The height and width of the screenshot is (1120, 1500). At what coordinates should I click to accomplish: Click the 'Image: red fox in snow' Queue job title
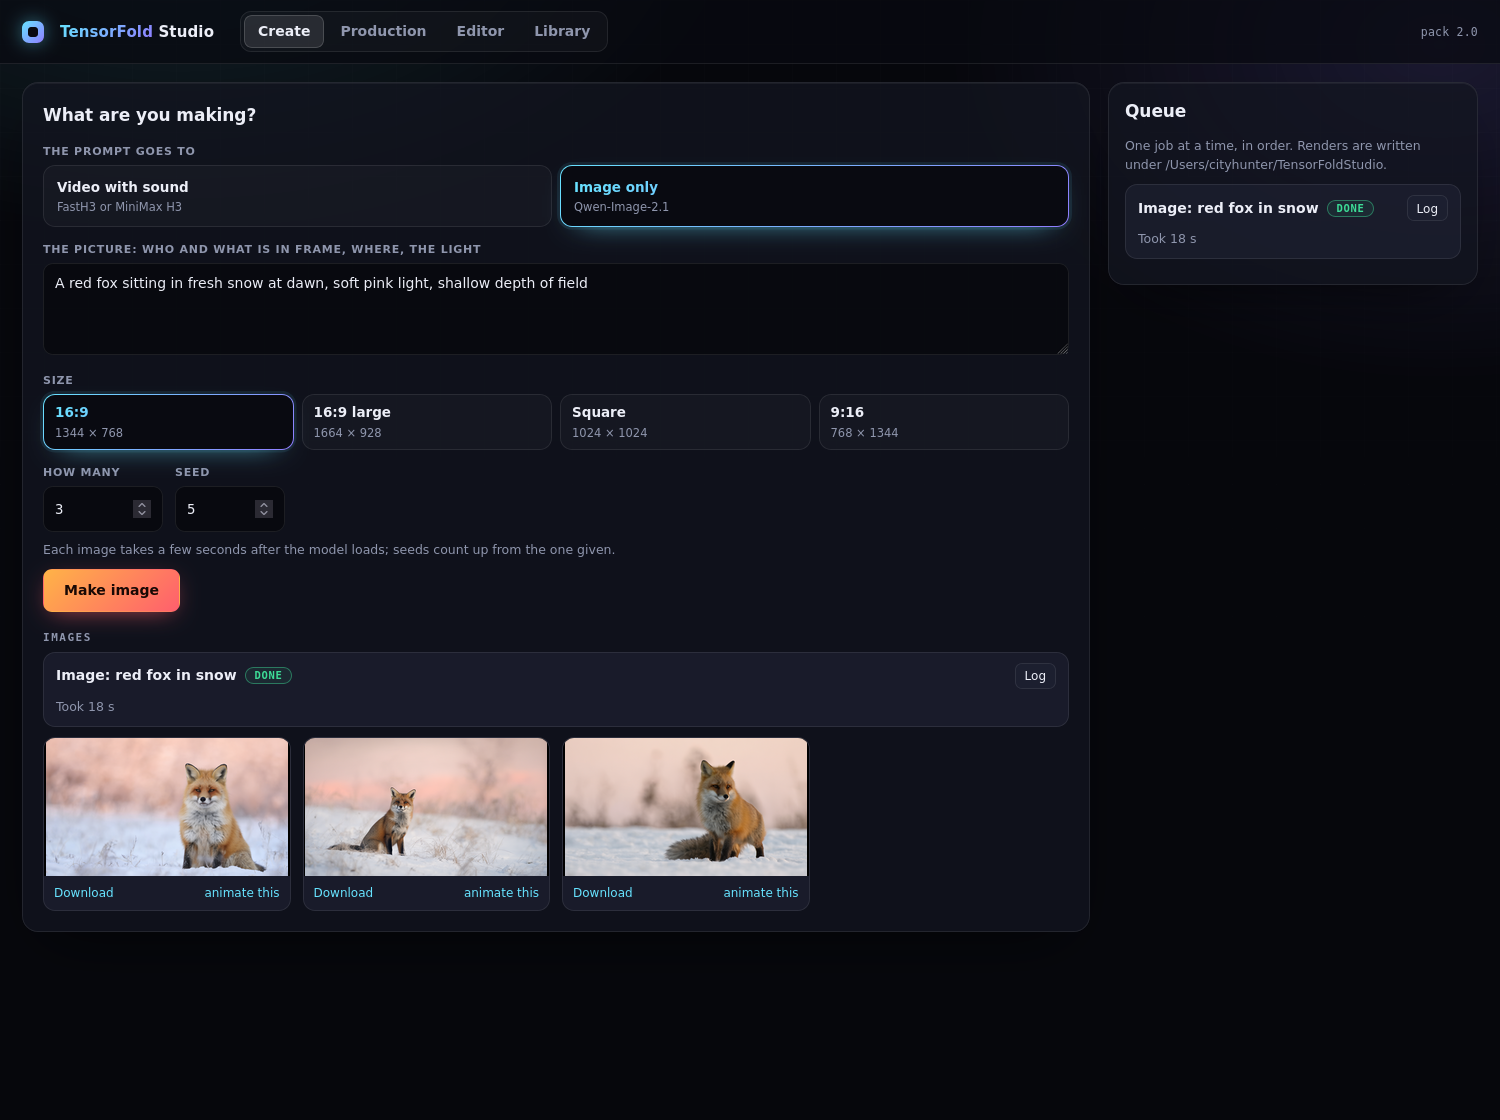[x=1228, y=208]
